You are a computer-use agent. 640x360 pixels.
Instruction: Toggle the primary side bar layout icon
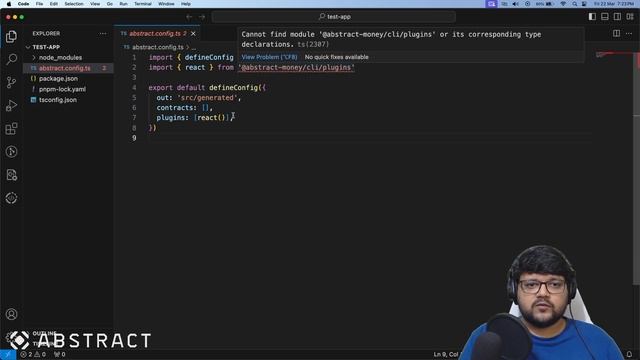592,17
